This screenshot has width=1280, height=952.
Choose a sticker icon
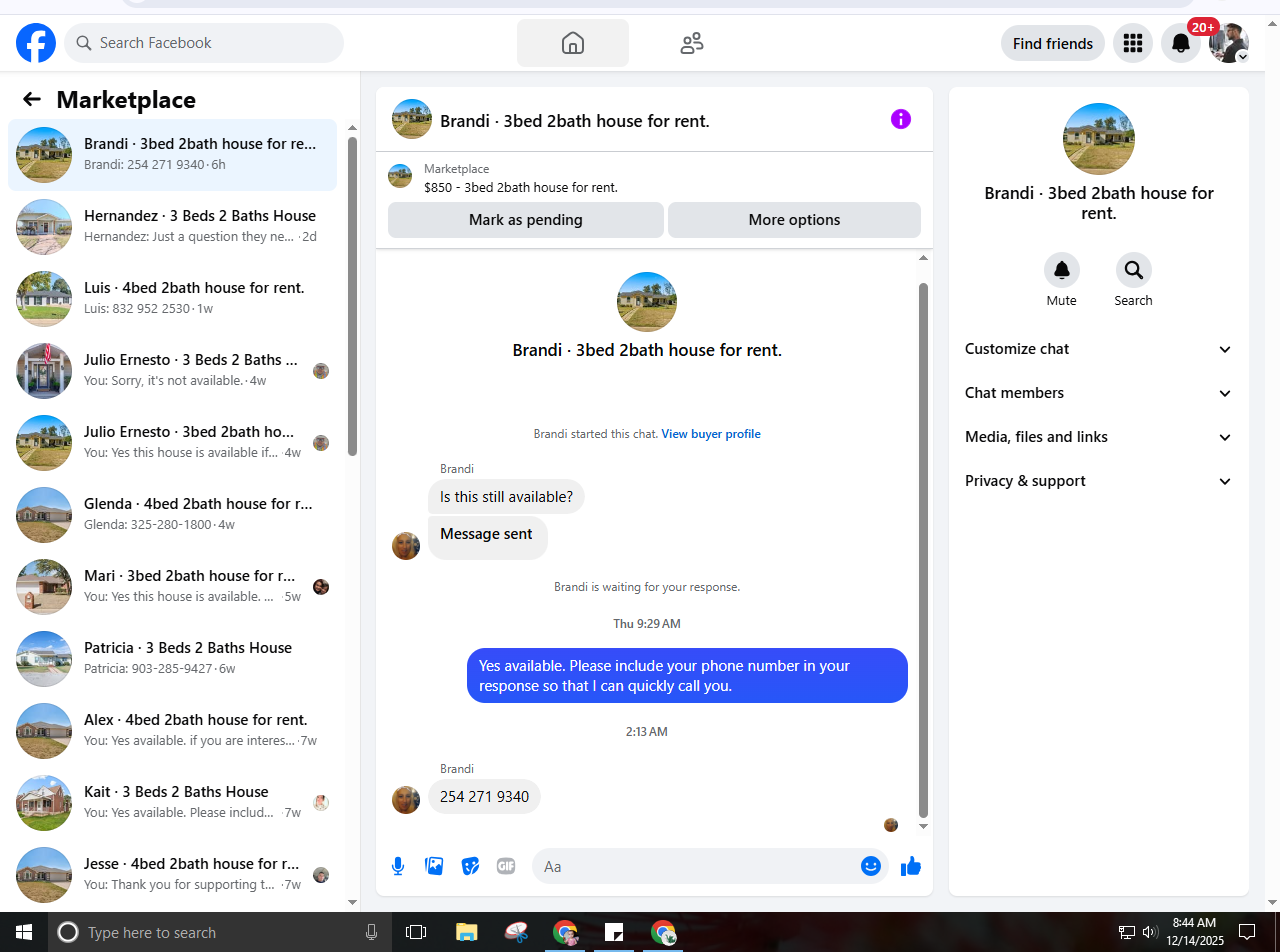pos(470,866)
